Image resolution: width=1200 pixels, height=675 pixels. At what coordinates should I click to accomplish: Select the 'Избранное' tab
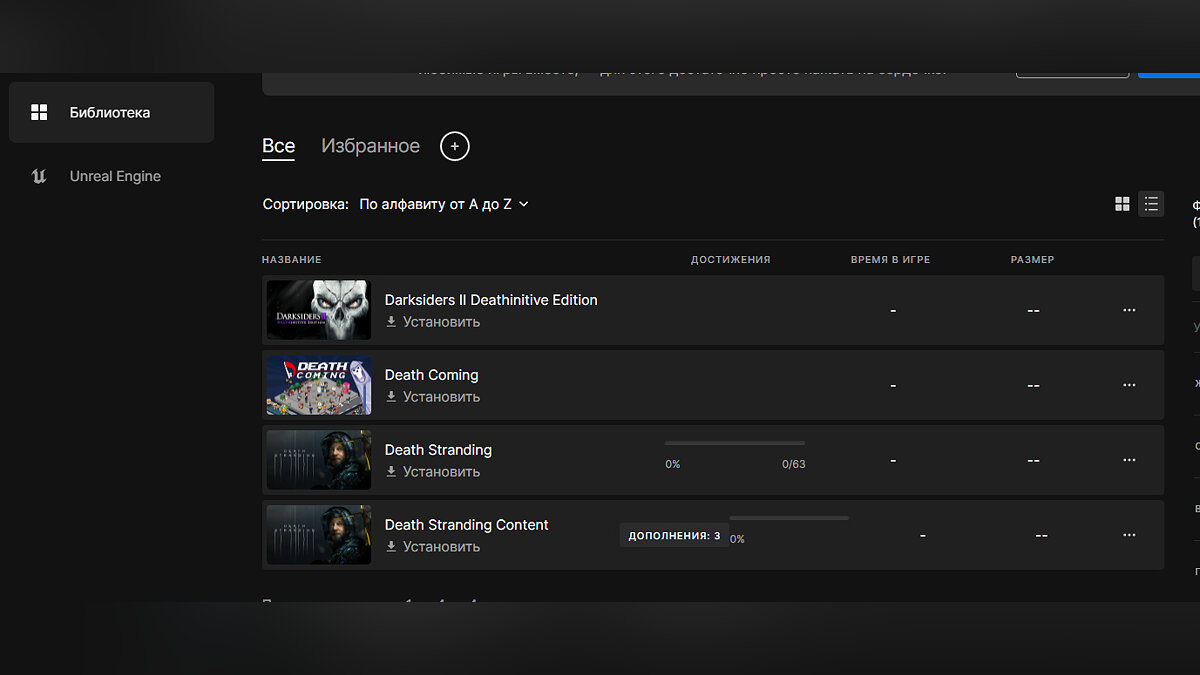[x=370, y=147]
